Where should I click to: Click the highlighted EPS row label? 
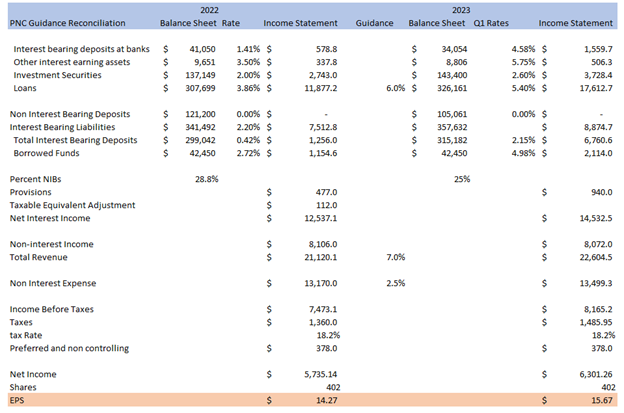[x=16, y=400]
